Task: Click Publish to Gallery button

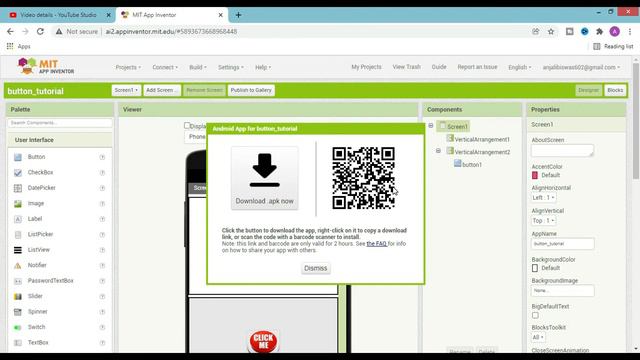Action: (251, 90)
